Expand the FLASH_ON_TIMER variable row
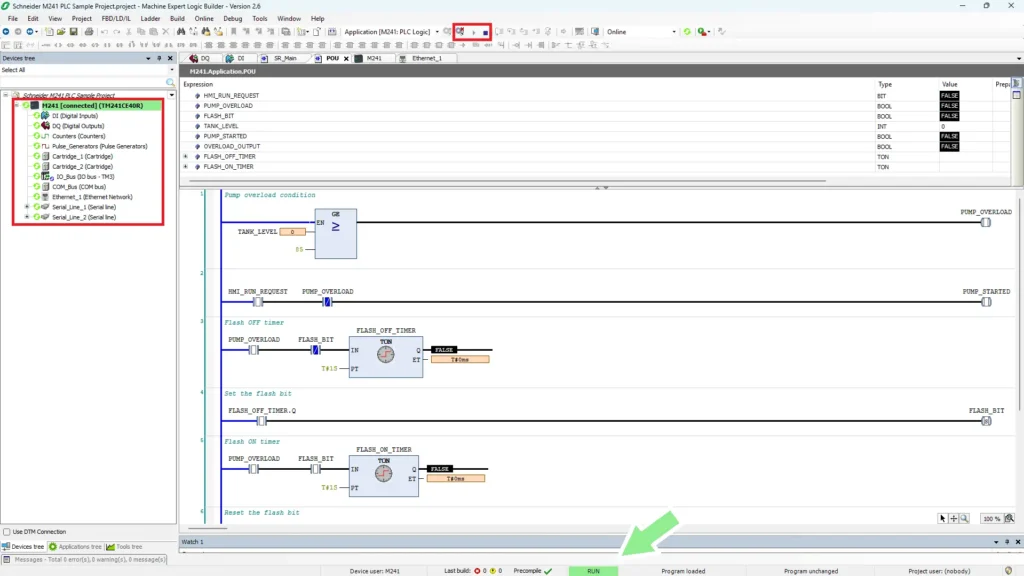The width and height of the screenshot is (1024, 576). pos(185,167)
